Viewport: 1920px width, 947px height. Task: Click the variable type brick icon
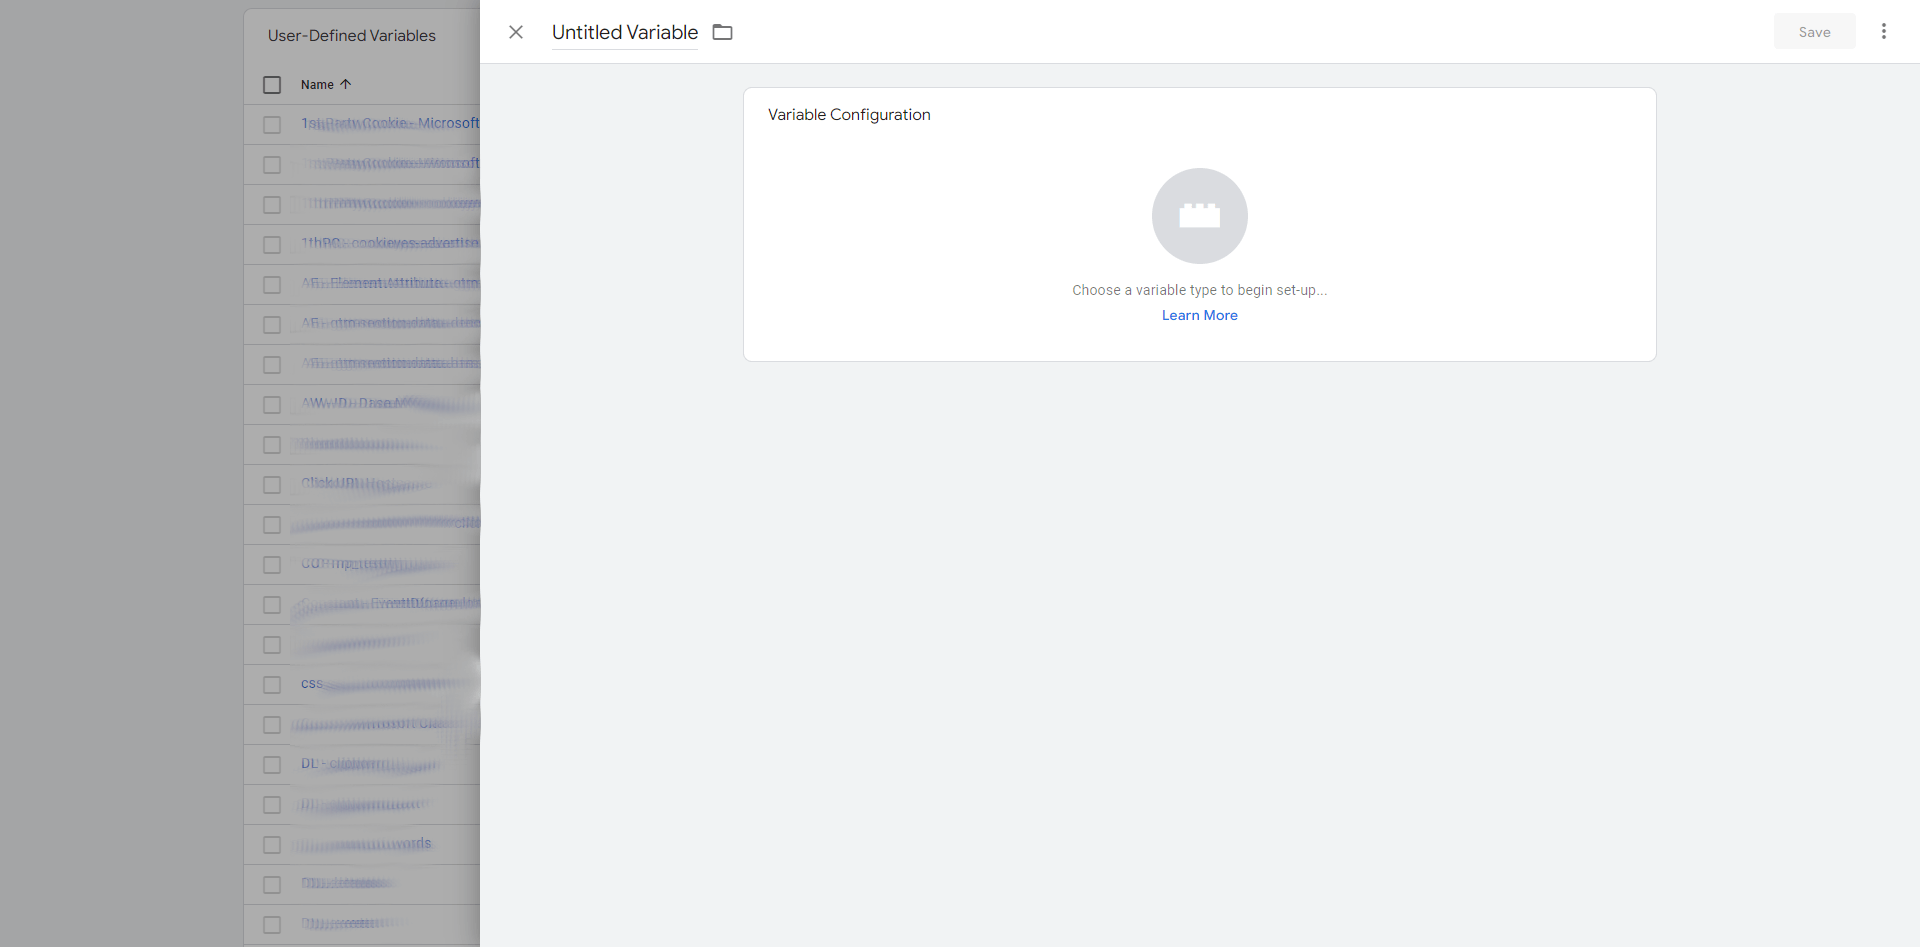(x=1199, y=215)
